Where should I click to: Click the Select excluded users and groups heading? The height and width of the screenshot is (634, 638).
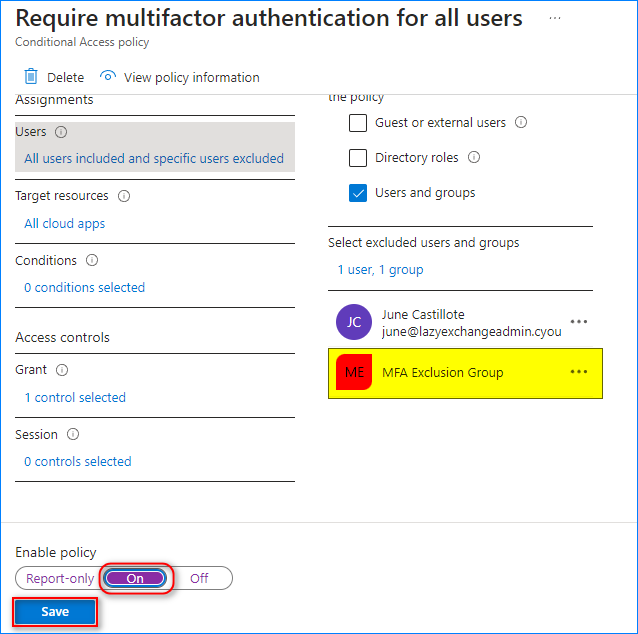(x=424, y=243)
